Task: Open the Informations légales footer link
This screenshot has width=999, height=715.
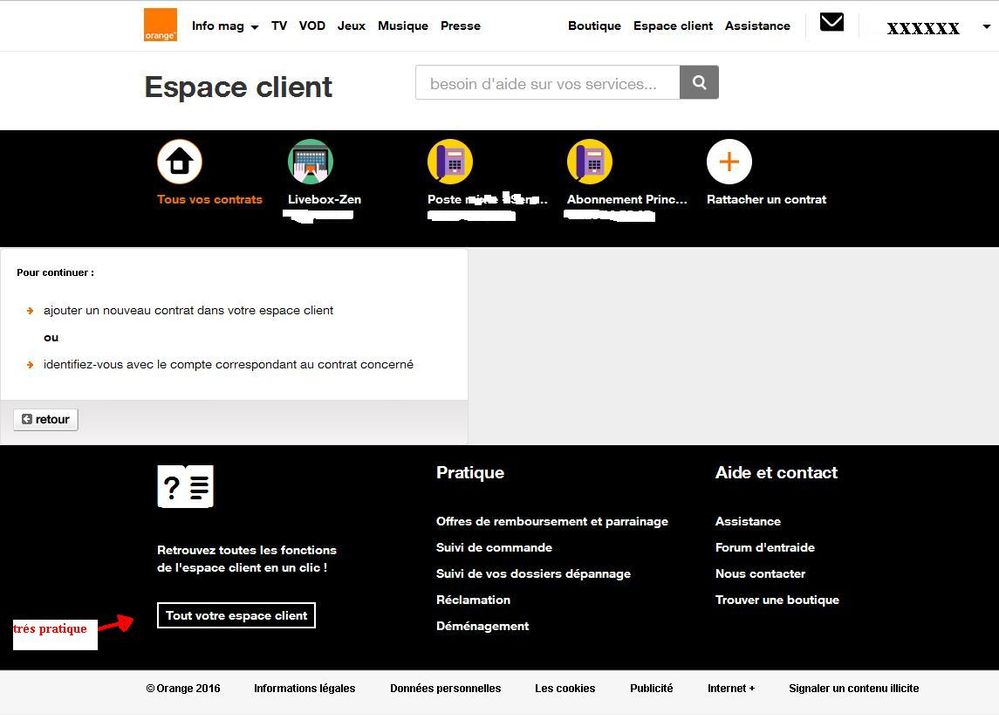Action: [304, 688]
